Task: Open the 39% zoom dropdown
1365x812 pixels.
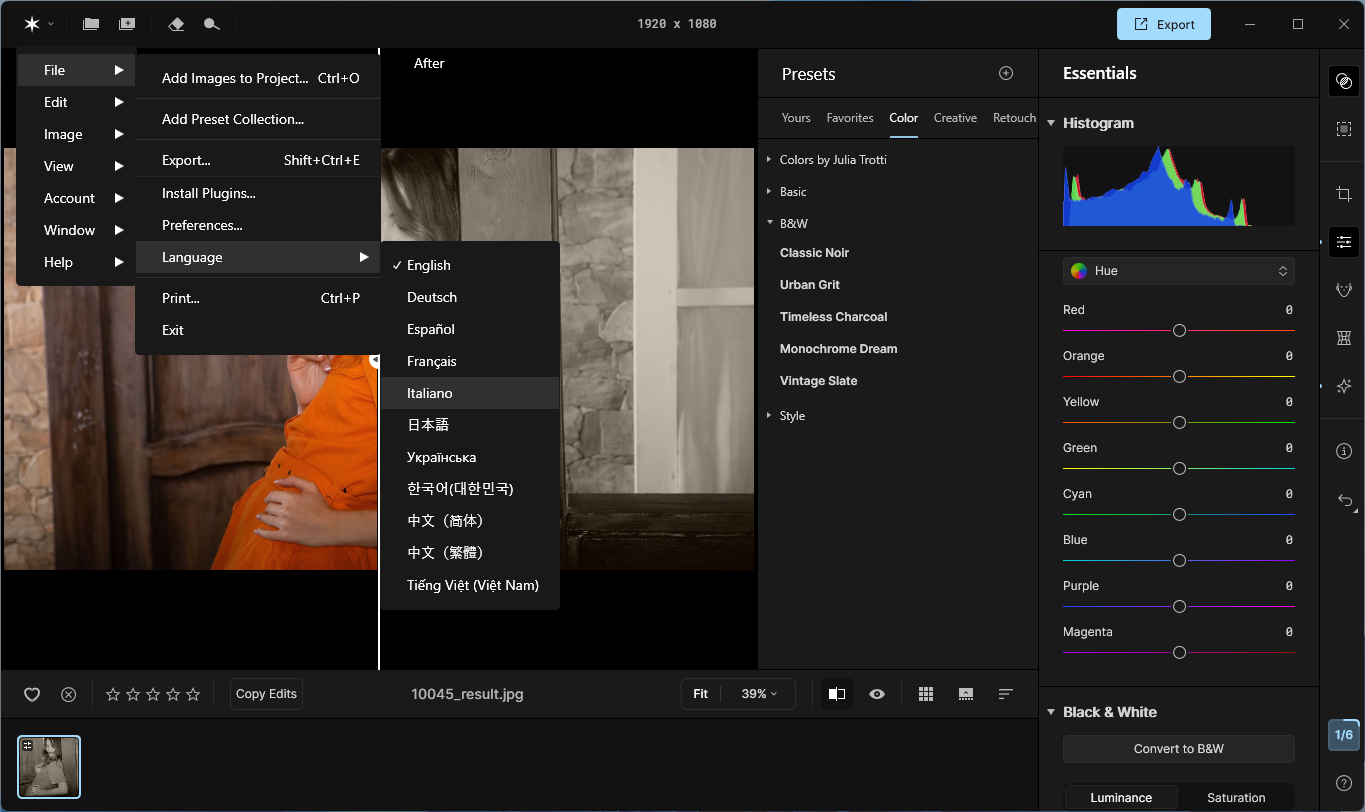Action: tap(759, 694)
